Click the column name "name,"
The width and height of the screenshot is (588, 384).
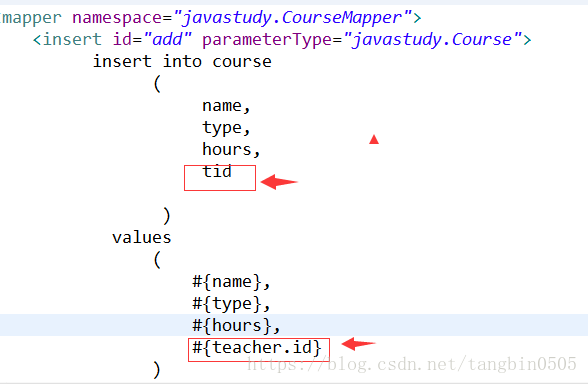226,106
